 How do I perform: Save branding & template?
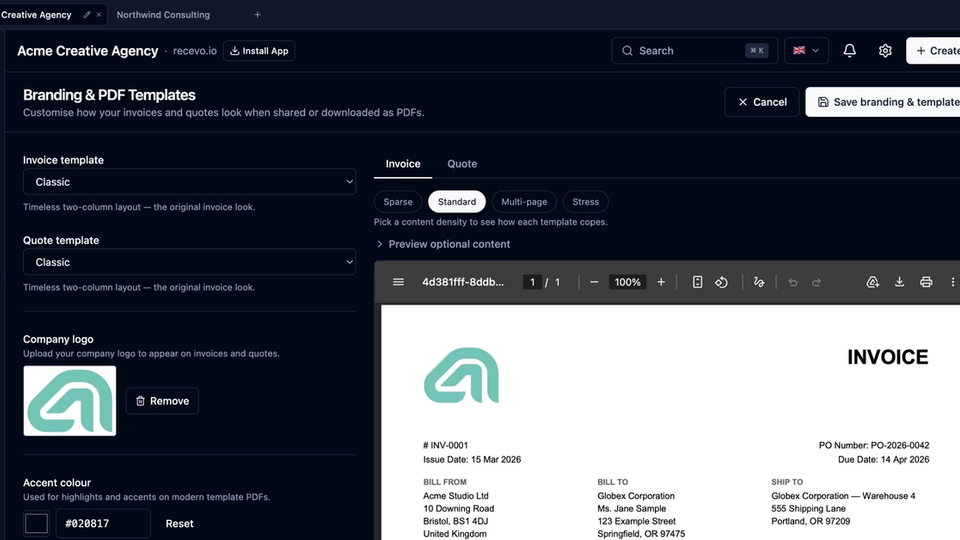pyautogui.click(x=883, y=102)
